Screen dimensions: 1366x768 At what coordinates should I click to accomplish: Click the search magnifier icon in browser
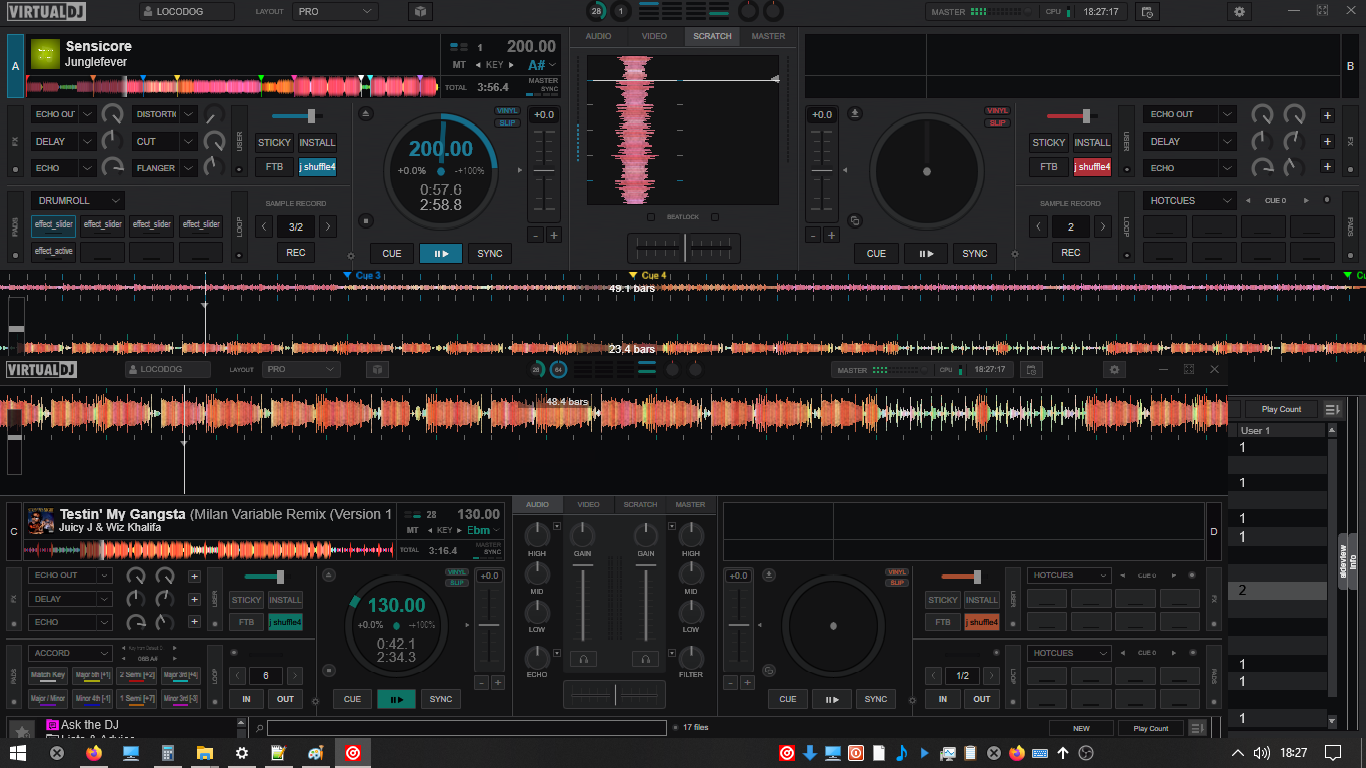click(x=259, y=728)
